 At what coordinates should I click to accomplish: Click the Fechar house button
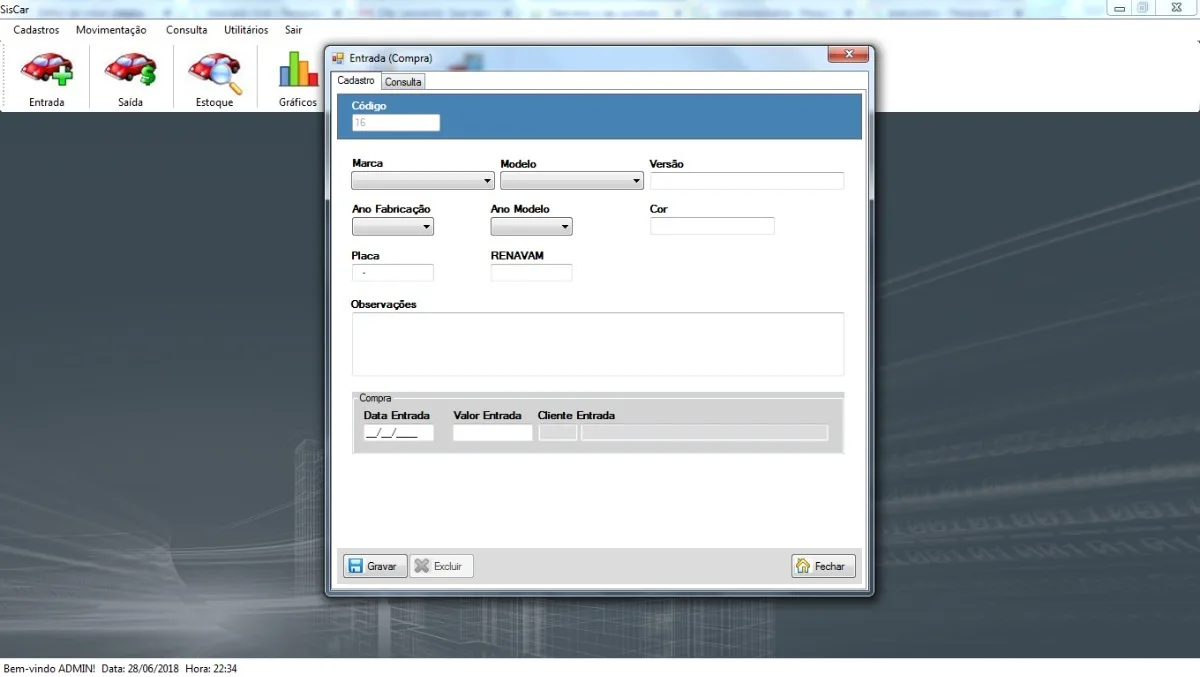point(823,566)
